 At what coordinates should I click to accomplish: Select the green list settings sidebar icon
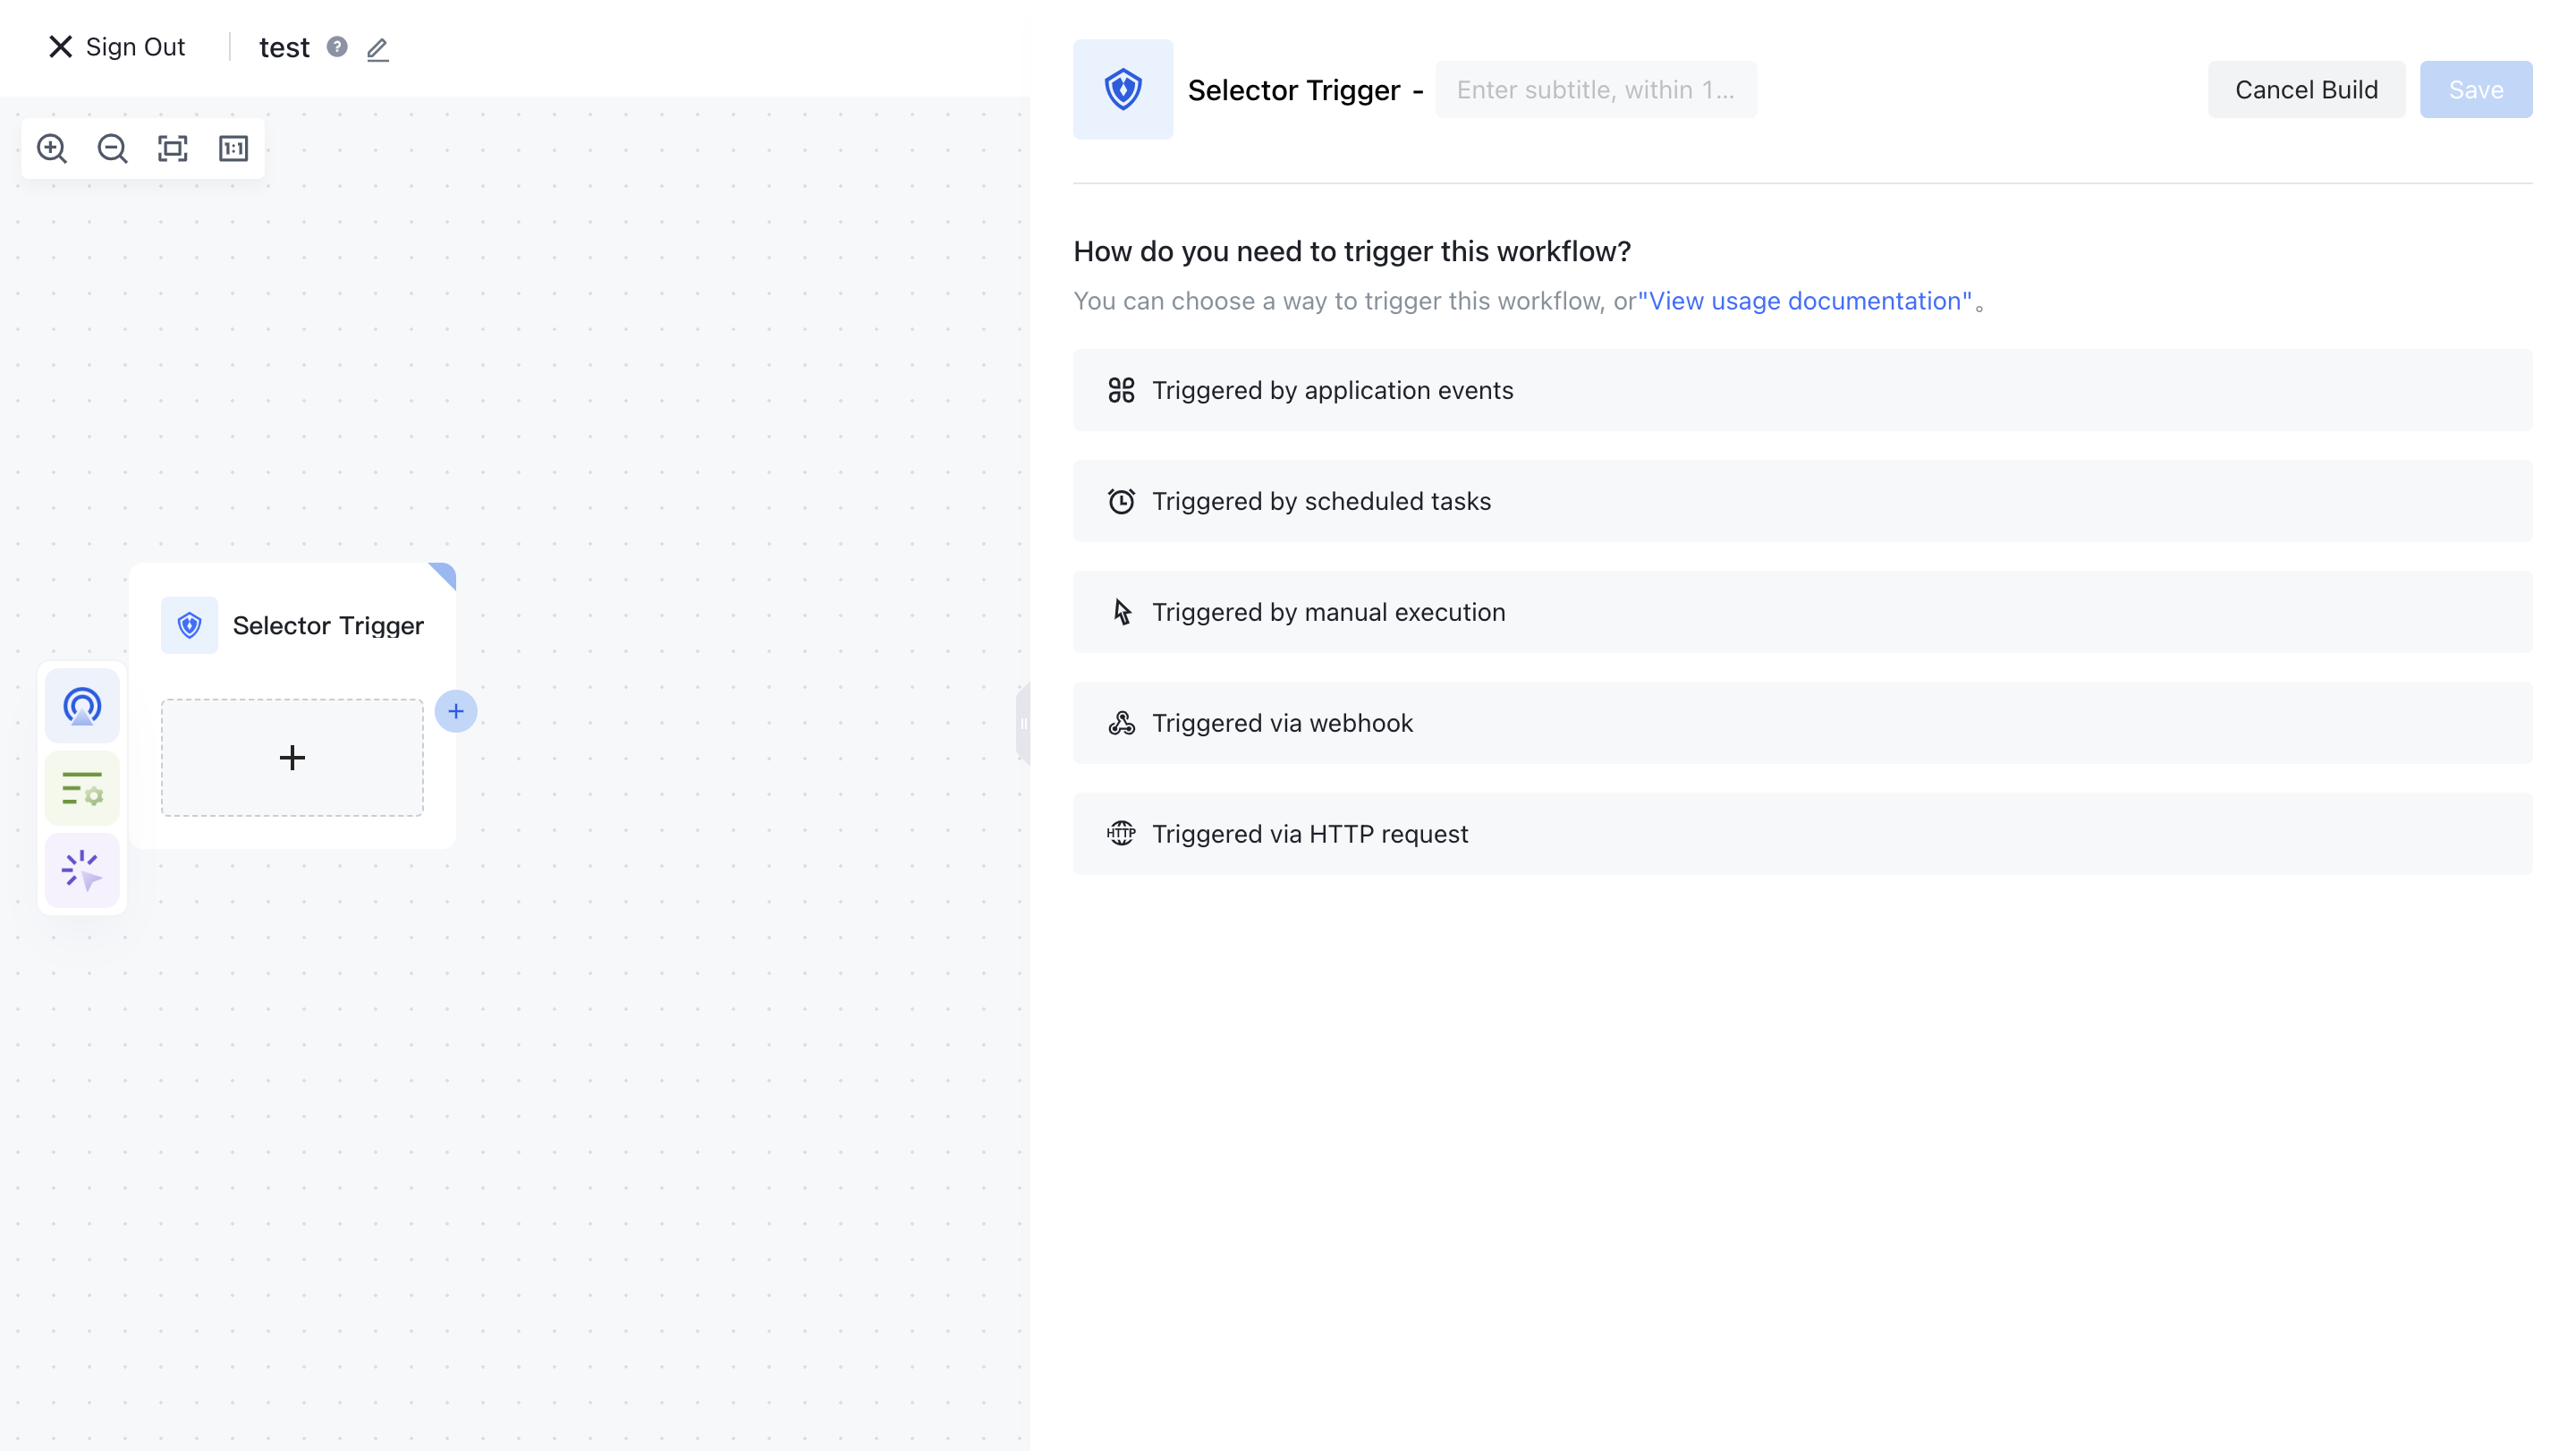pos(82,789)
